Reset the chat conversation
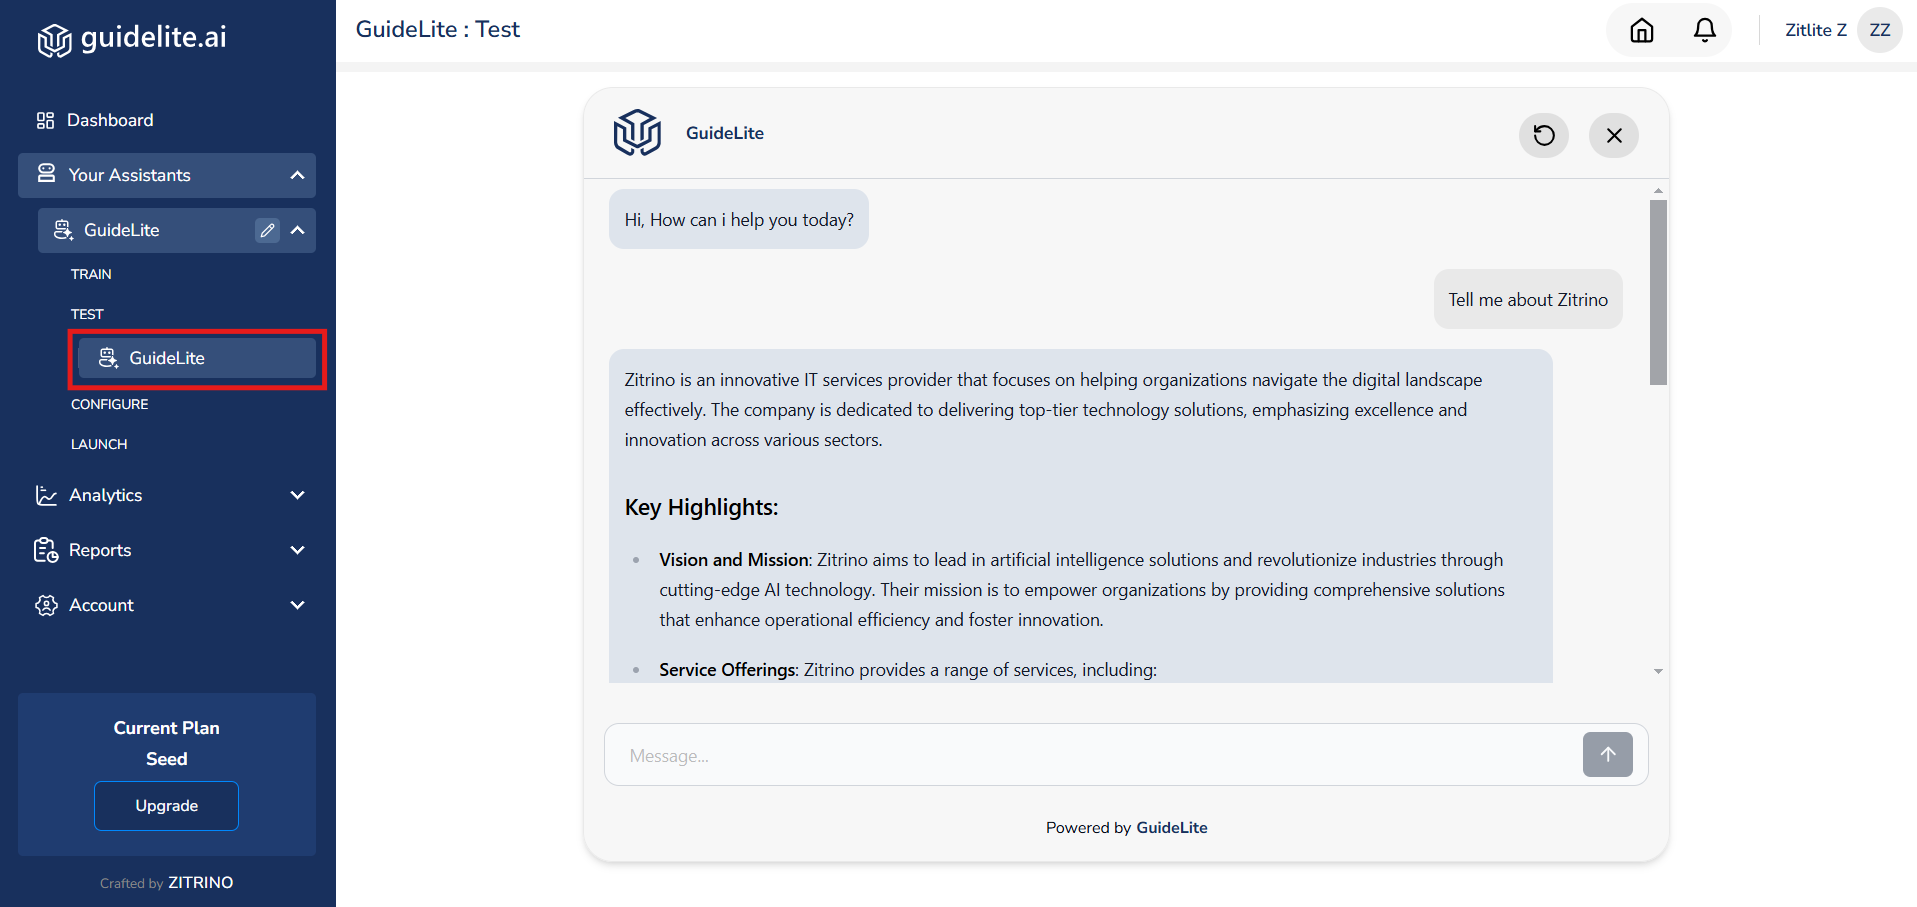This screenshot has width=1917, height=907. pyautogui.click(x=1544, y=135)
